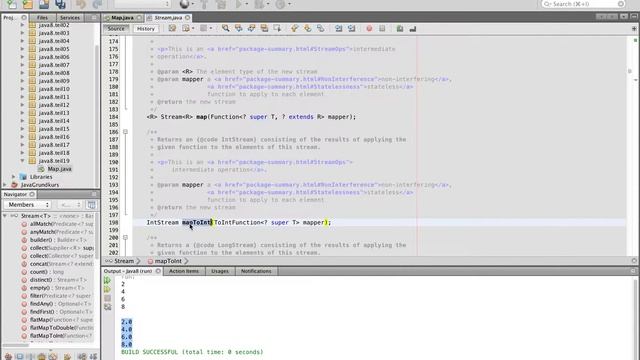Click the Find Next Occurrence icon
Screen dimensions: 640x360
(251, 28)
